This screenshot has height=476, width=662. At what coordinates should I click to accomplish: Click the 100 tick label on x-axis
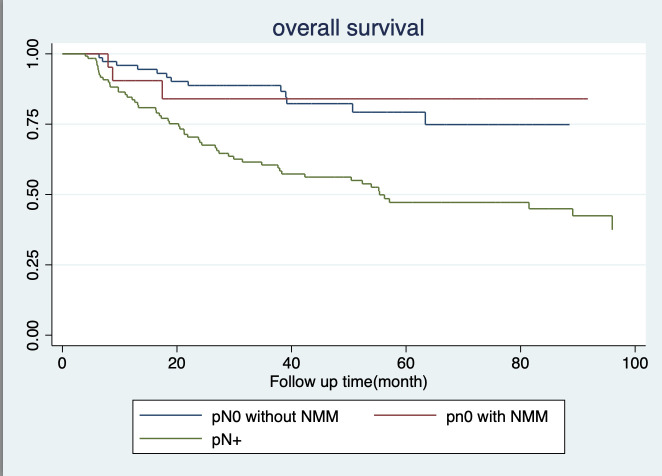635,363
